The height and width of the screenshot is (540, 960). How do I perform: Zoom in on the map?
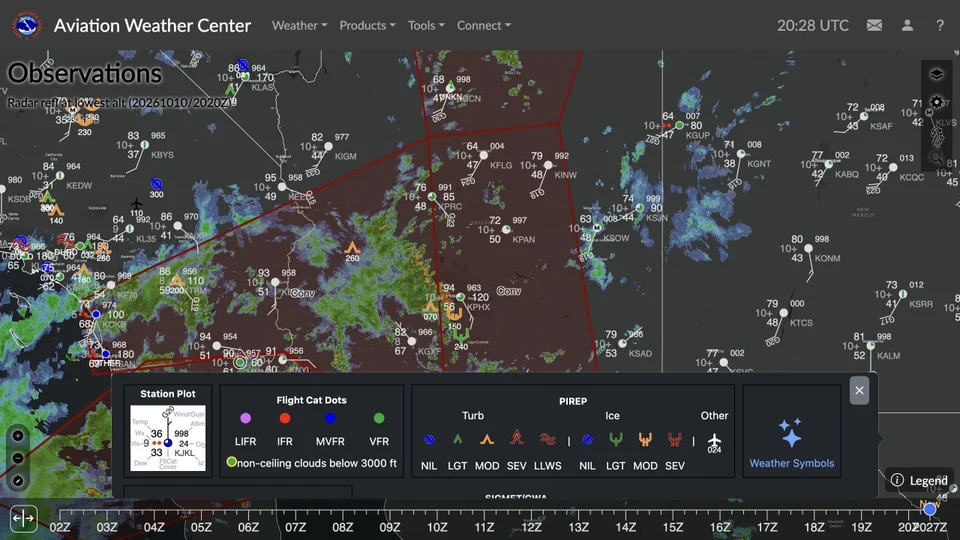[18, 436]
